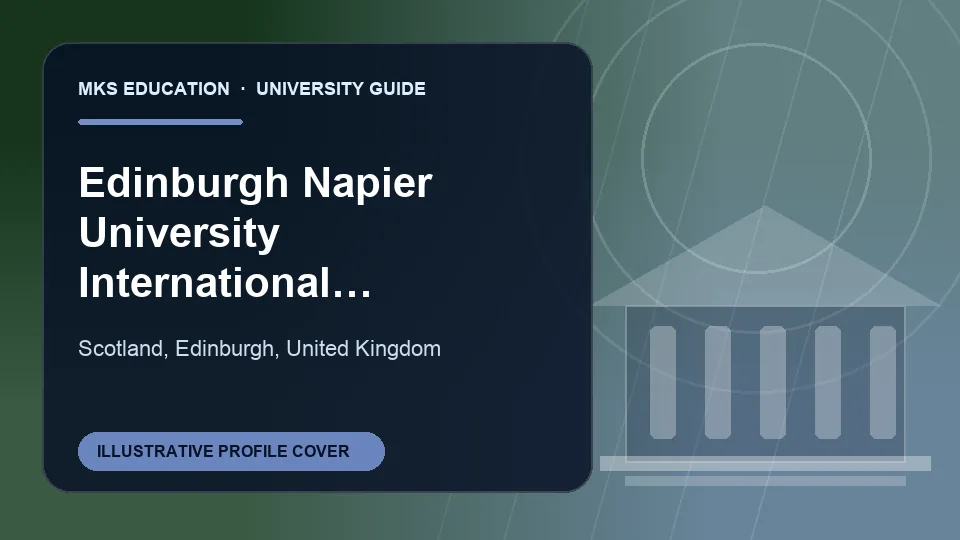This screenshot has height=540, width=960.
Task: Click the university building illustration
Action: point(765,346)
